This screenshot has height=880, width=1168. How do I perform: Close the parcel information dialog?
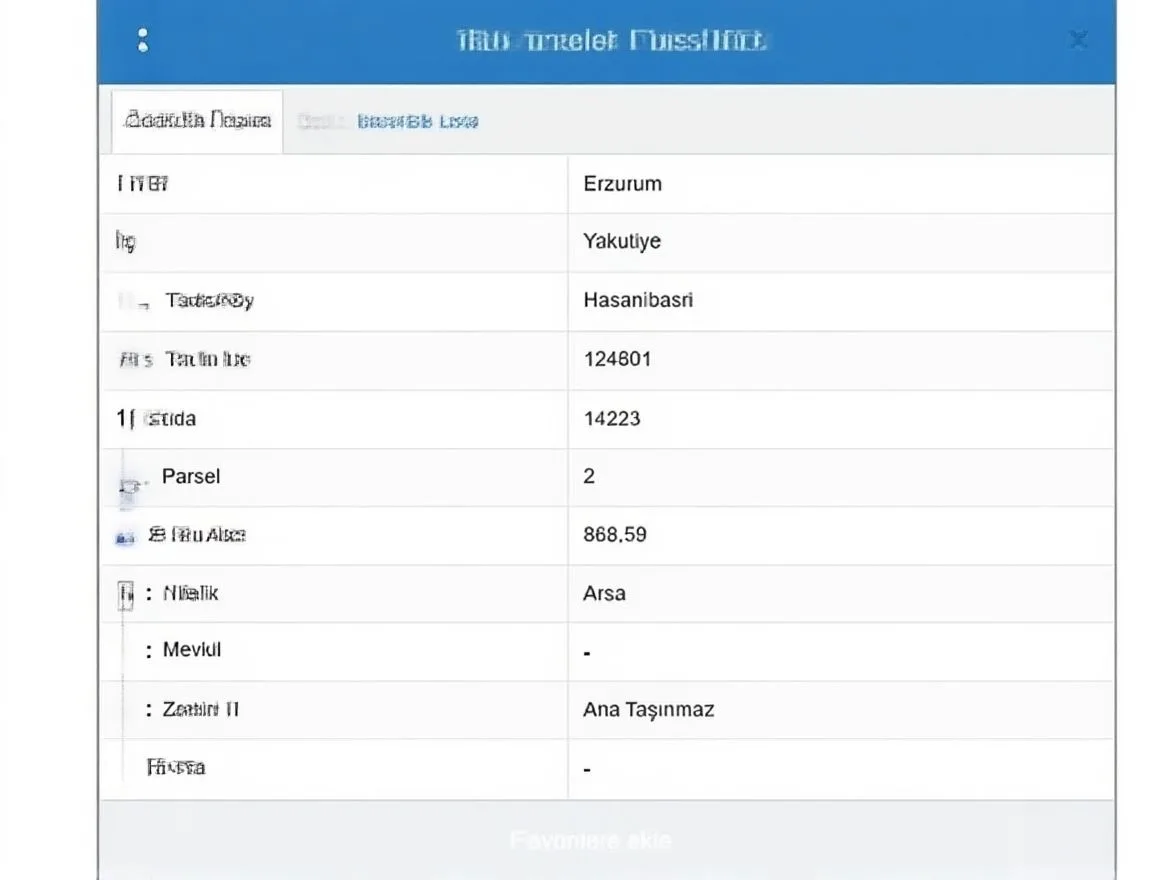[1078, 40]
